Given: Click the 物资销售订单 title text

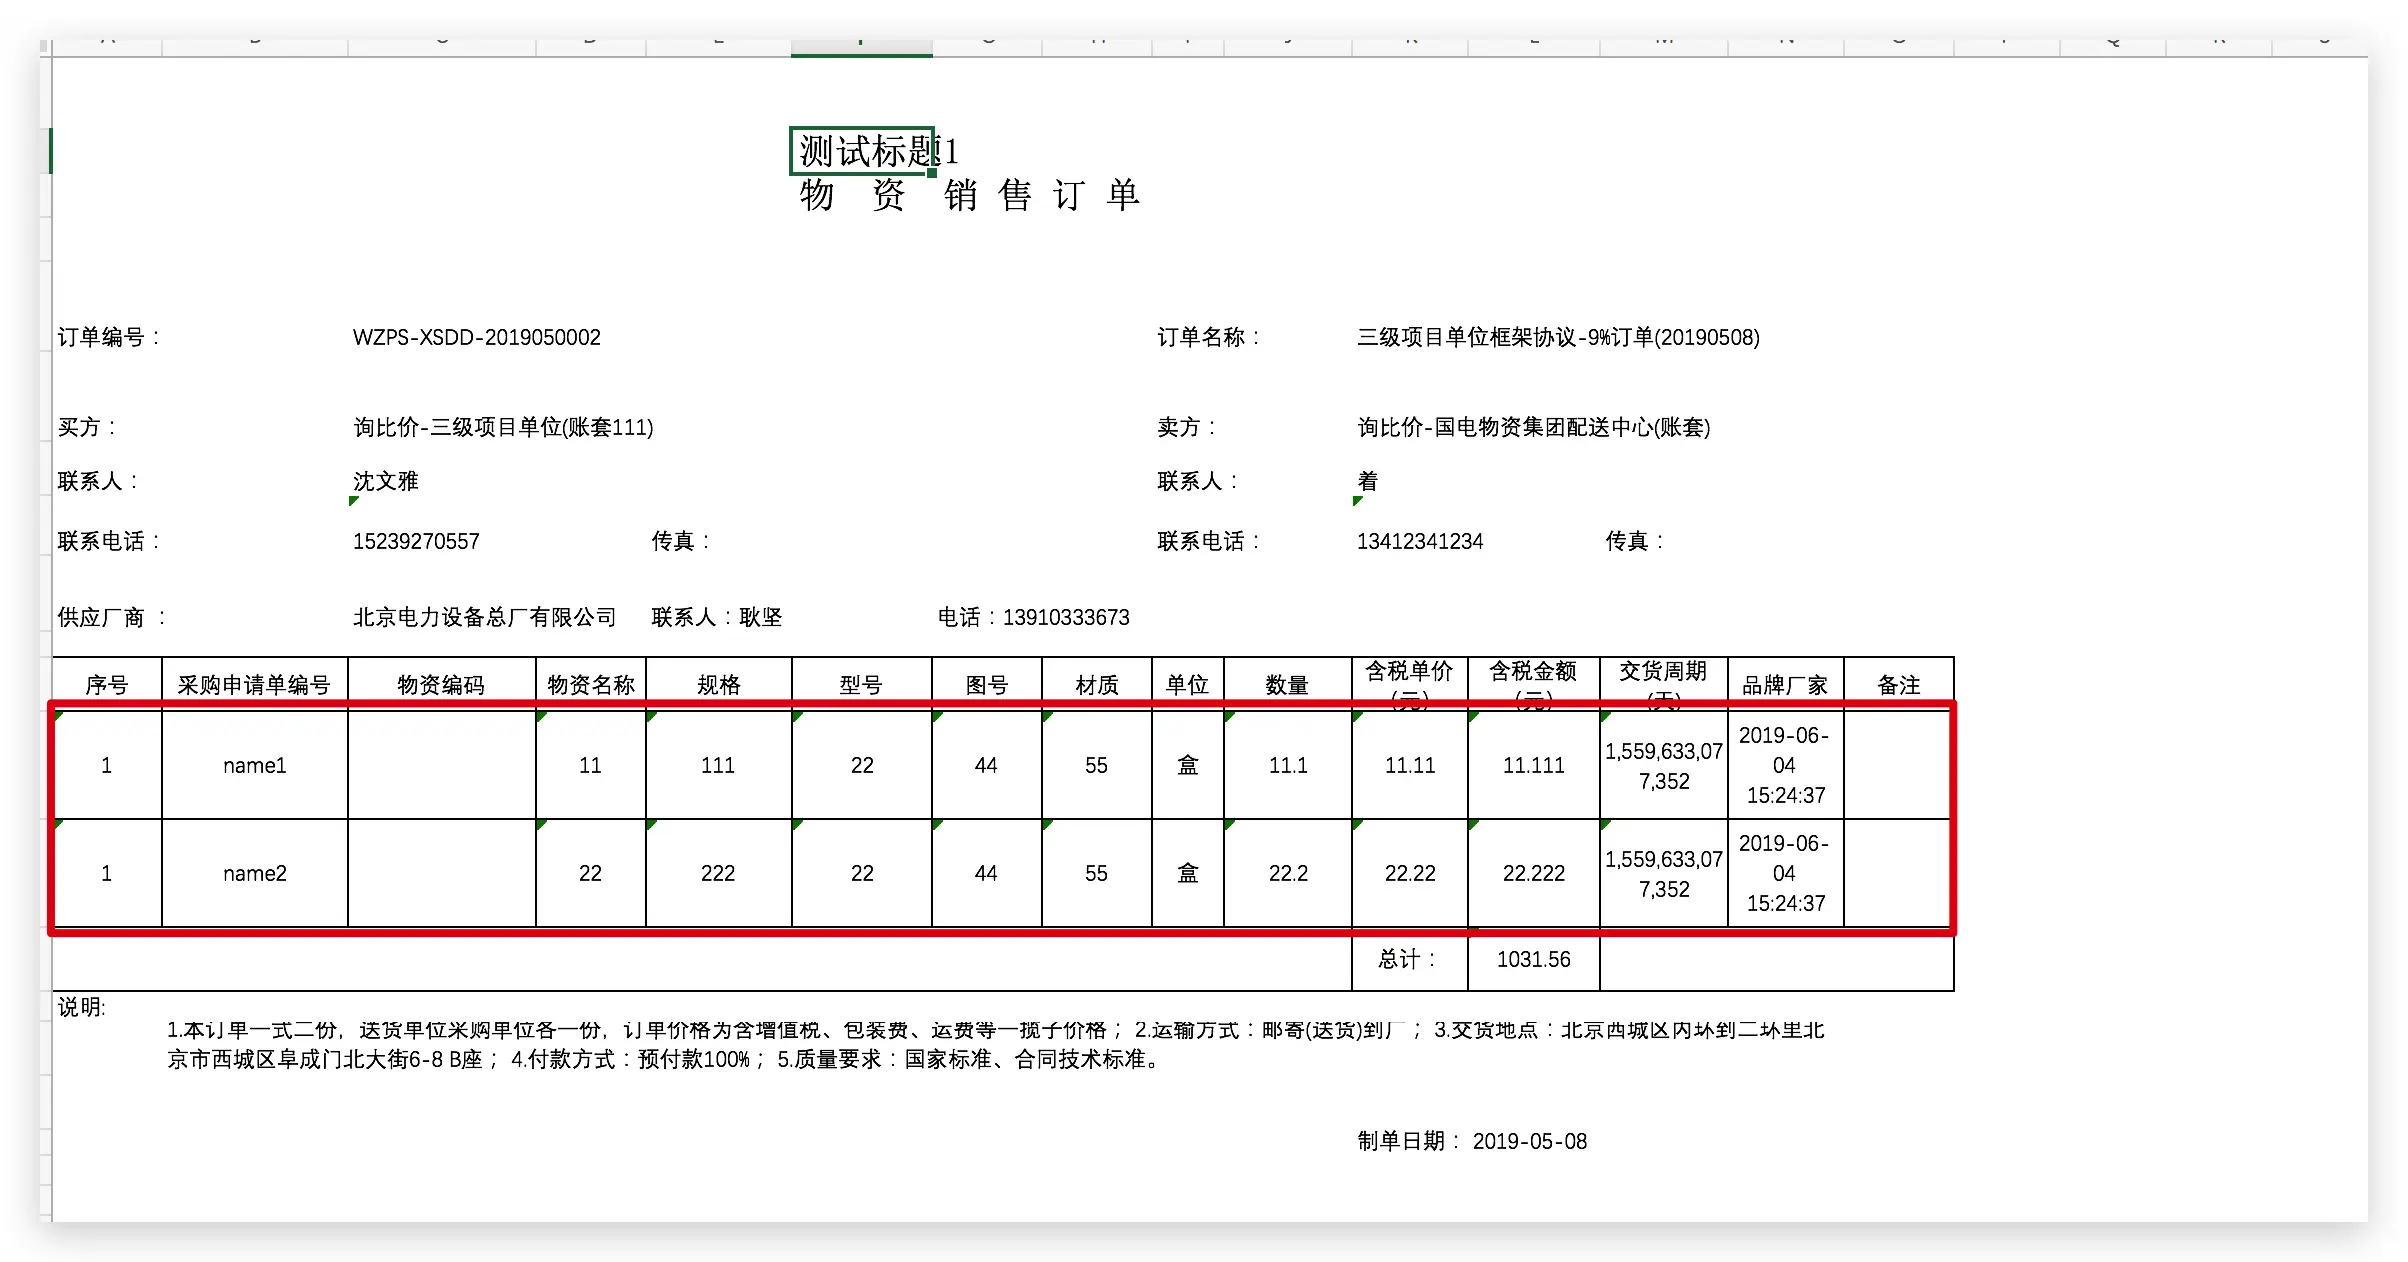Looking at the screenshot, I should (970, 195).
